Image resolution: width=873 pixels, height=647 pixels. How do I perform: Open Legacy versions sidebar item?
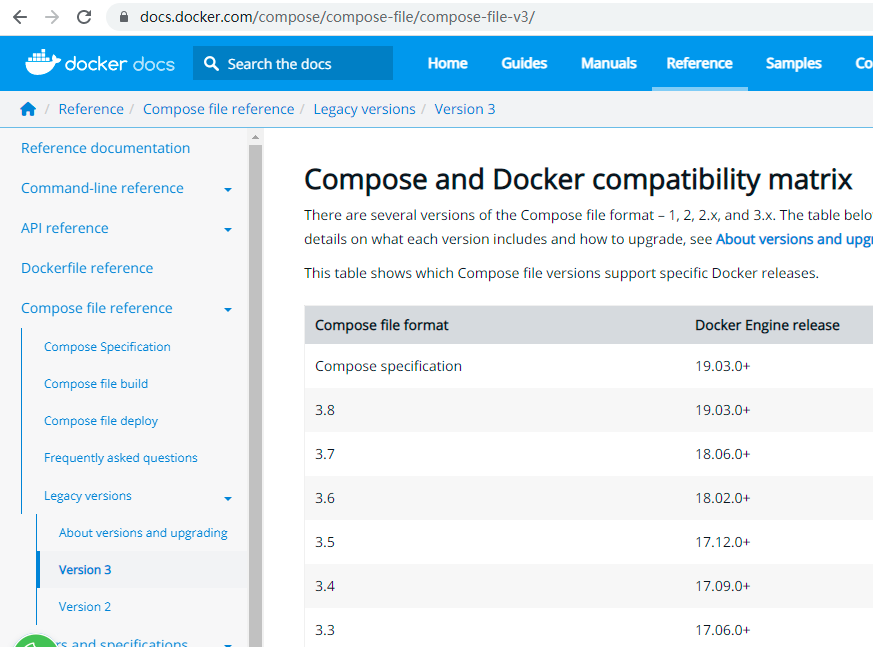click(x=88, y=496)
